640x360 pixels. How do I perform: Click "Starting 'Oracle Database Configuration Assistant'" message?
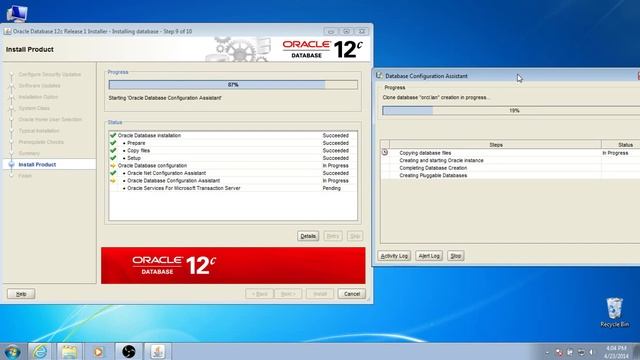[x=165, y=98]
